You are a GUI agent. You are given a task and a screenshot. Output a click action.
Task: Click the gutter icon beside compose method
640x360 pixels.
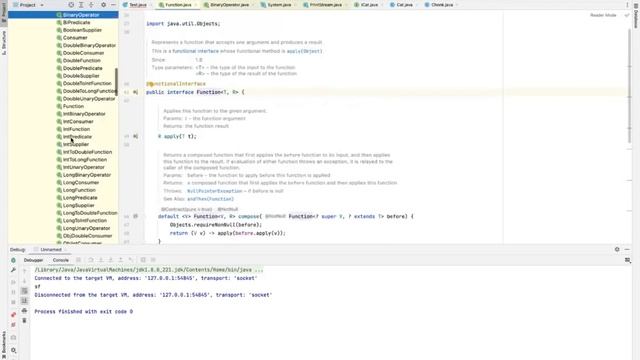point(136,216)
